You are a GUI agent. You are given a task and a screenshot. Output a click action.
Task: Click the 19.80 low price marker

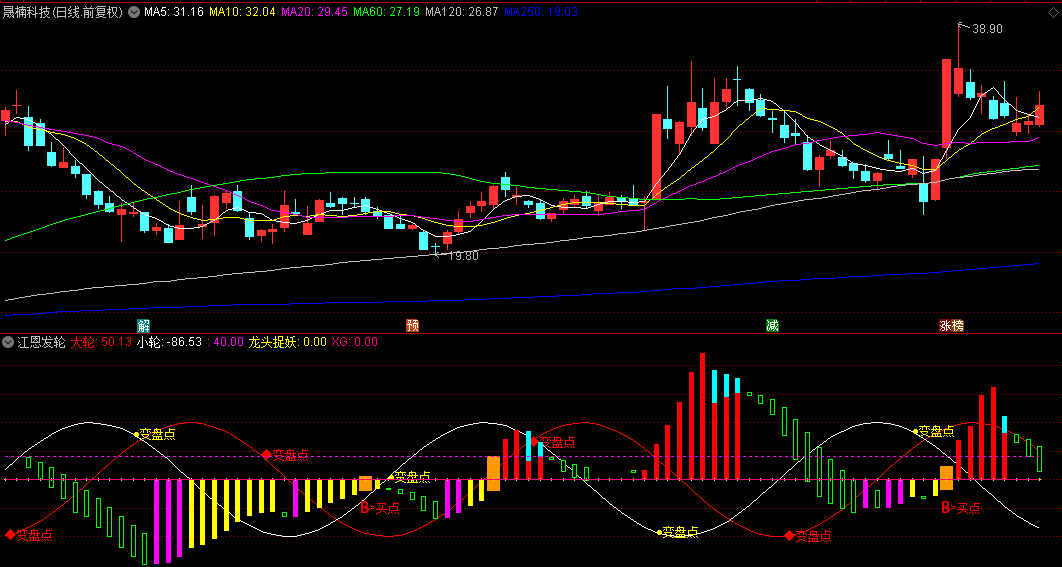tap(463, 256)
